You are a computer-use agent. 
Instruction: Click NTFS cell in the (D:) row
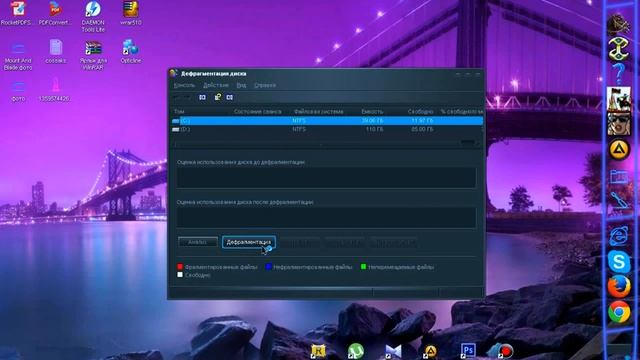[299, 129]
